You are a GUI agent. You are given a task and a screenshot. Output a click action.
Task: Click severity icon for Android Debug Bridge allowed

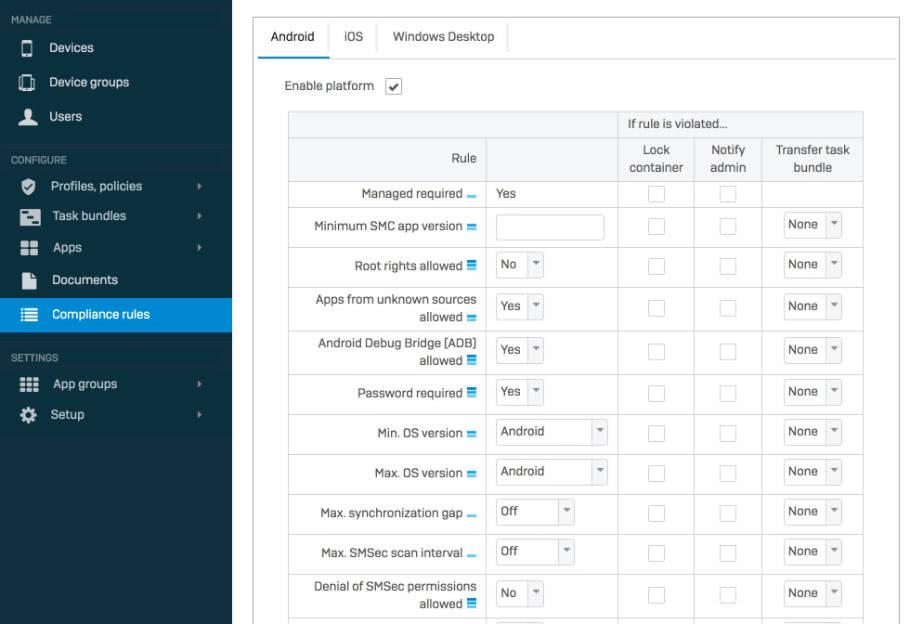coord(471,360)
